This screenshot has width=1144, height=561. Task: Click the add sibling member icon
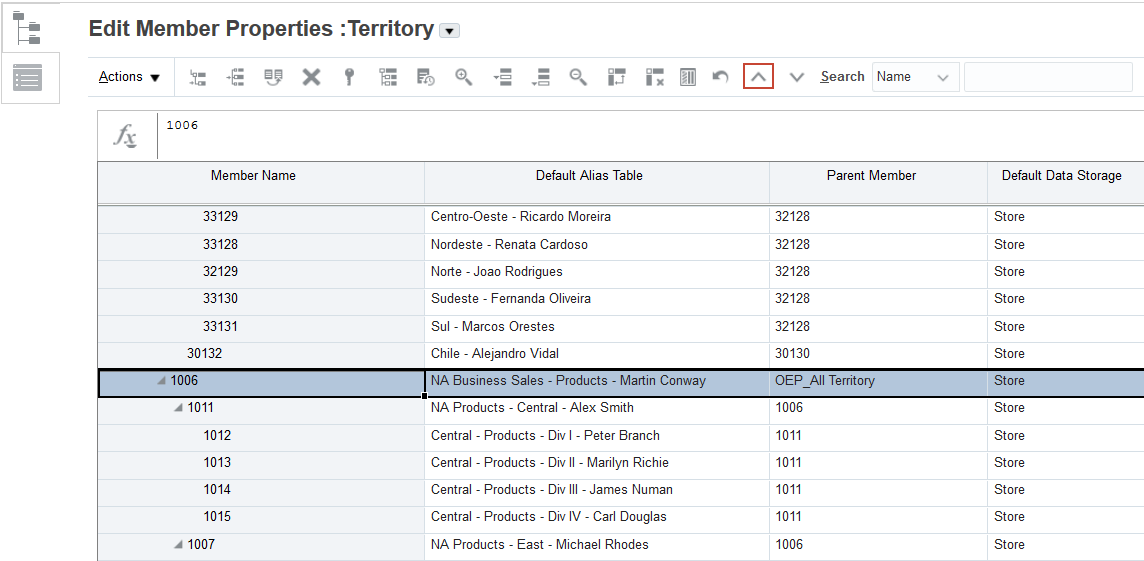tap(236, 77)
